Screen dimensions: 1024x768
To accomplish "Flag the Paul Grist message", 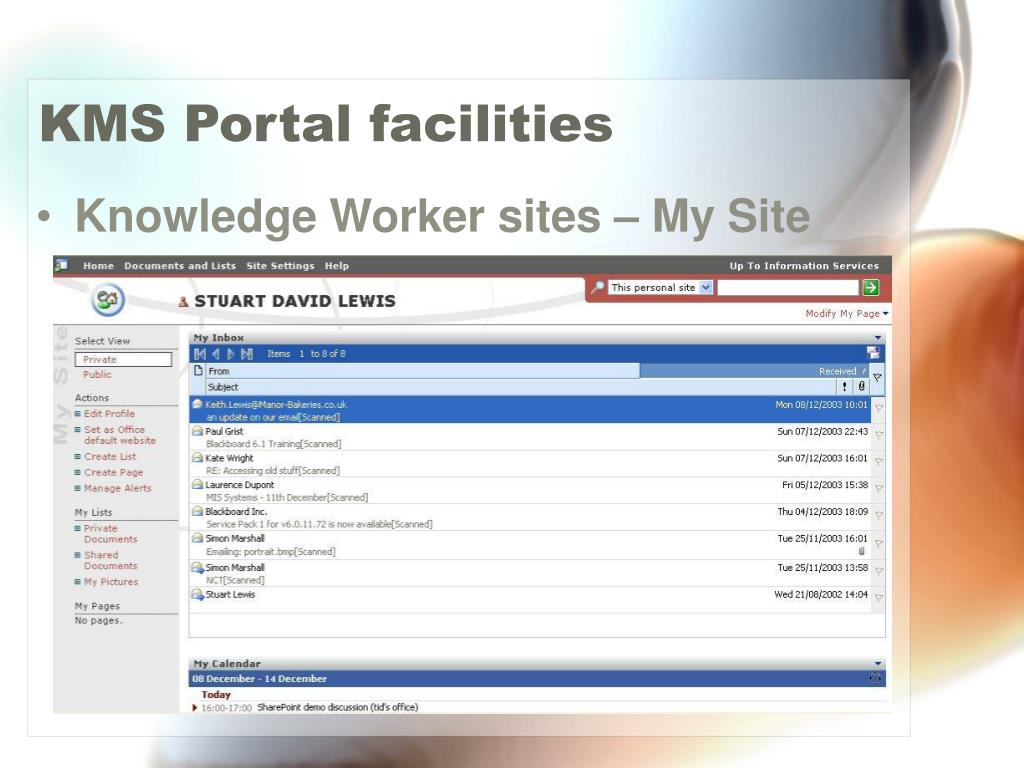I will click(x=879, y=434).
